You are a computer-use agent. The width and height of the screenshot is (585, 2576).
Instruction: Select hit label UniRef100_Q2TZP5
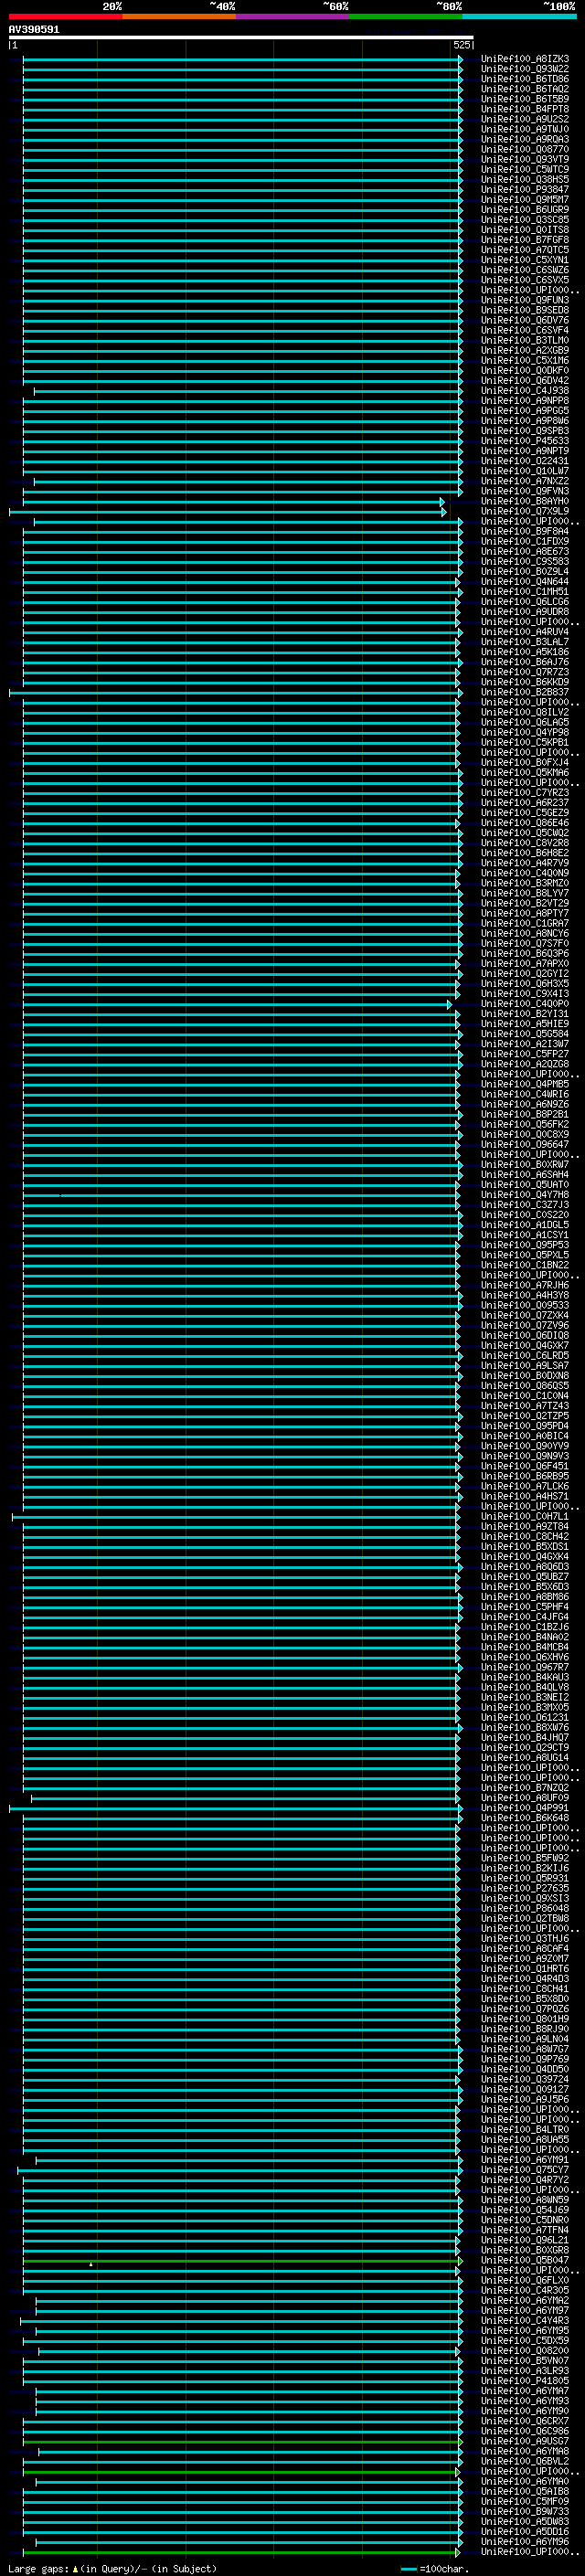pyautogui.click(x=525, y=1416)
